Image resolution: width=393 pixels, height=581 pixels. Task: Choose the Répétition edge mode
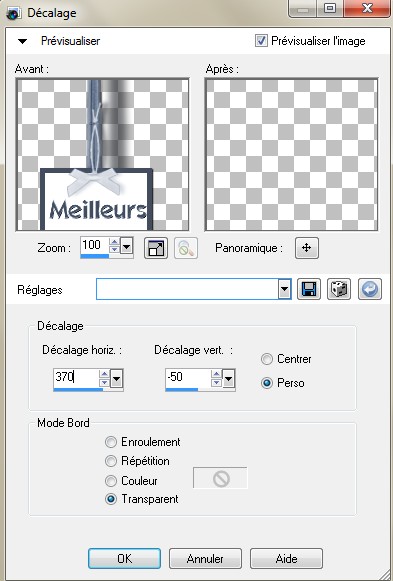click(111, 461)
